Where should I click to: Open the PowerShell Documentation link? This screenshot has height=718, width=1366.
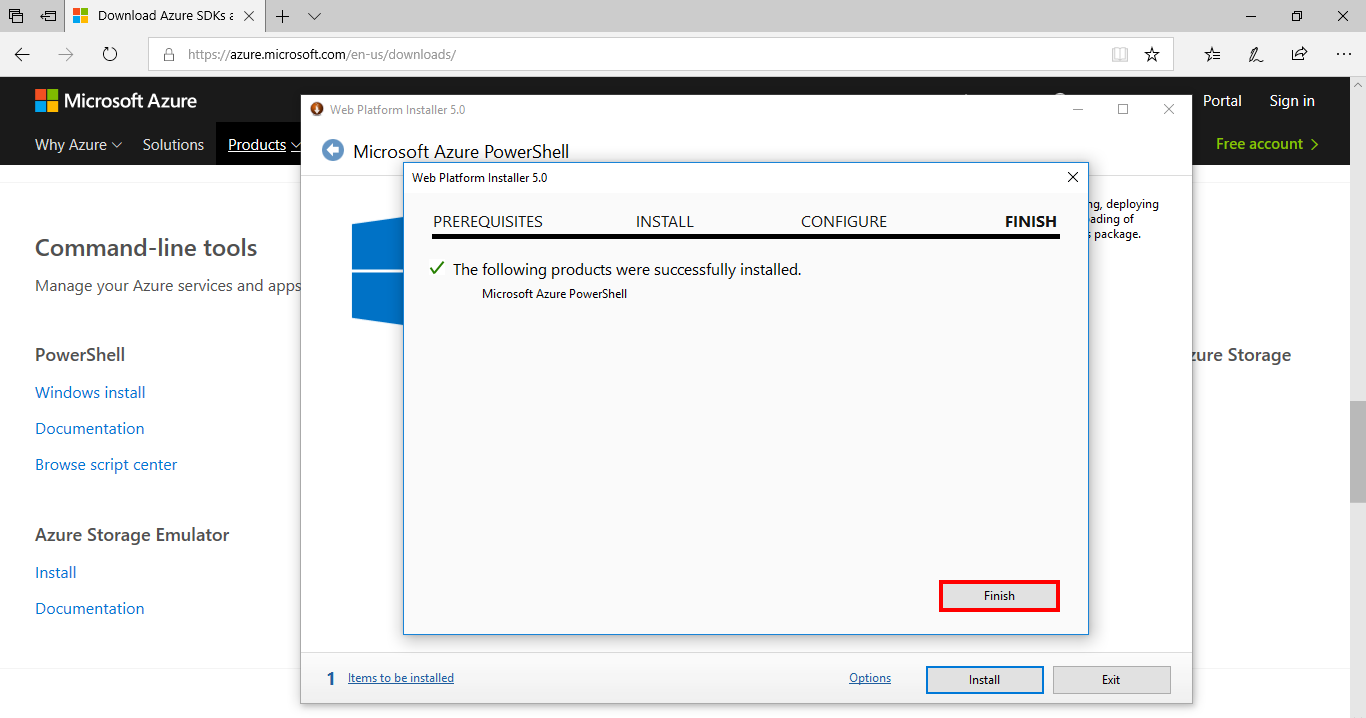tap(90, 429)
